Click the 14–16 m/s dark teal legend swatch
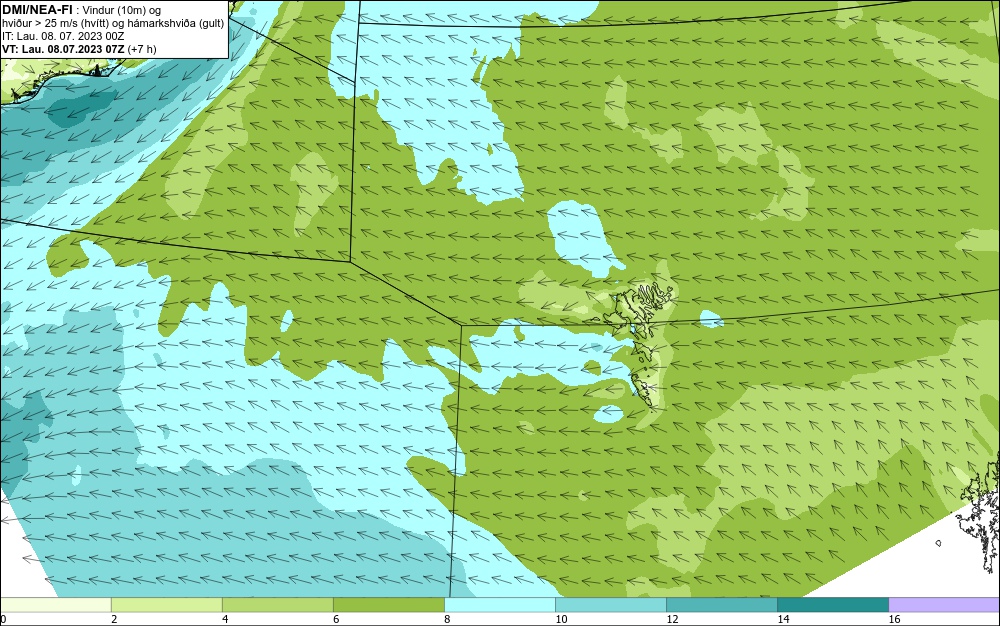The height and width of the screenshot is (626, 1000). click(x=832, y=605)
